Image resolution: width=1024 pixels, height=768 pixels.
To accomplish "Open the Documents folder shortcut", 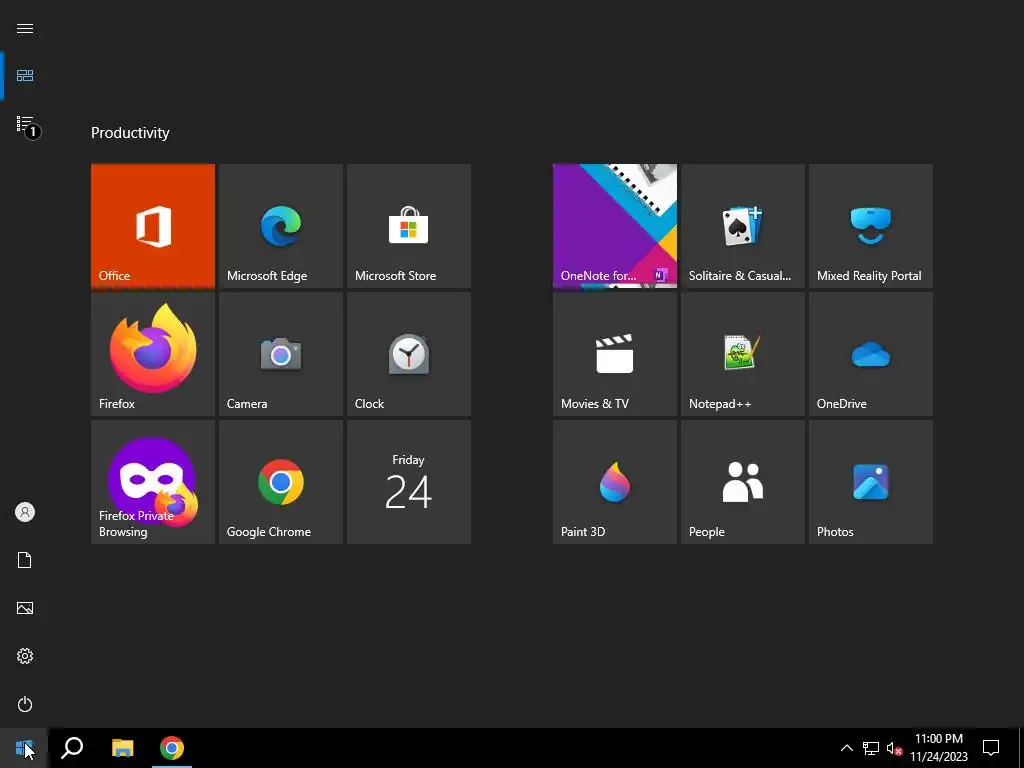I will [x=25, y=560].
